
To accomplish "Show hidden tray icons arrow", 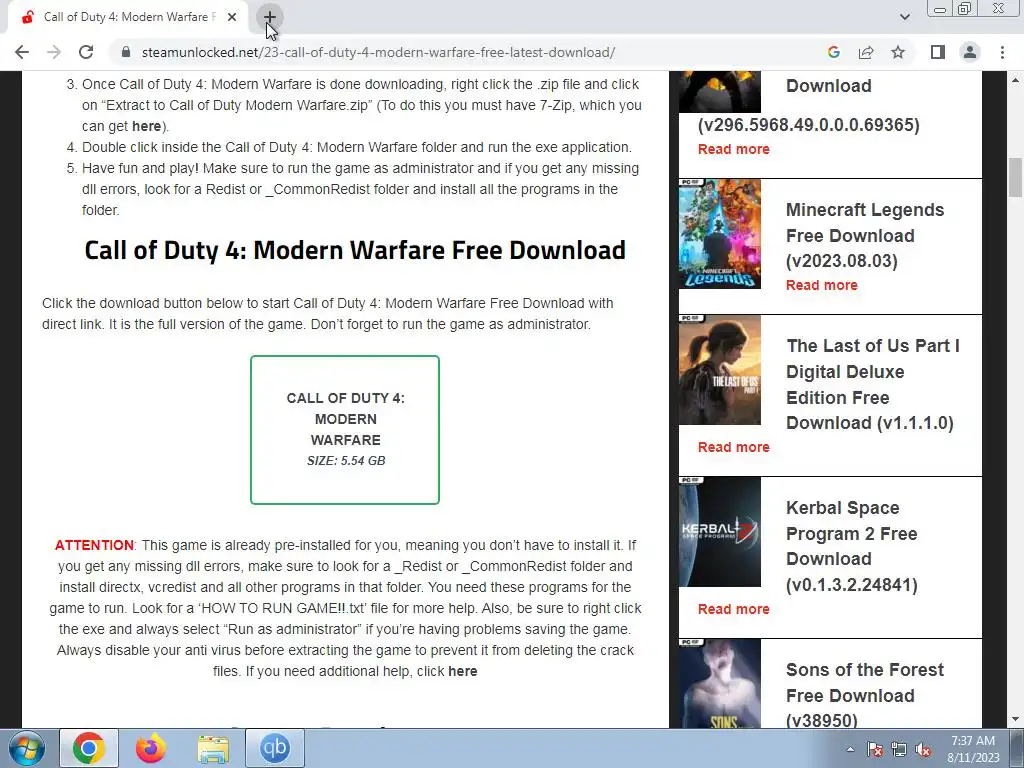I will (x=850, y=749).
